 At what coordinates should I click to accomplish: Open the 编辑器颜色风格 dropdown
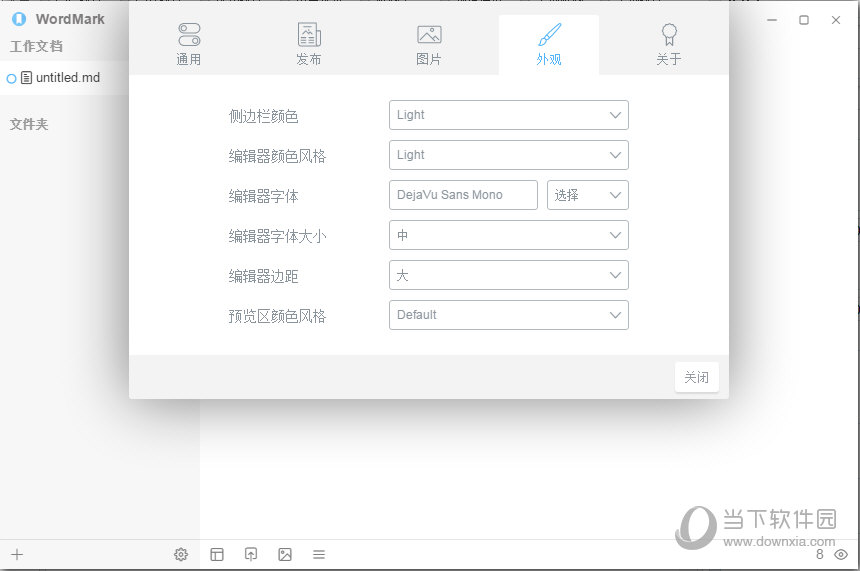pyautogui.click(x=508, y=155)
